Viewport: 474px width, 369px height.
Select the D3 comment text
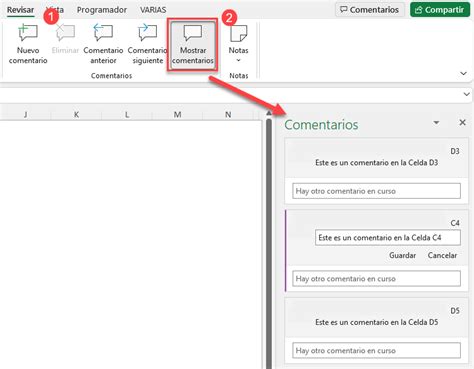point(376,163)
